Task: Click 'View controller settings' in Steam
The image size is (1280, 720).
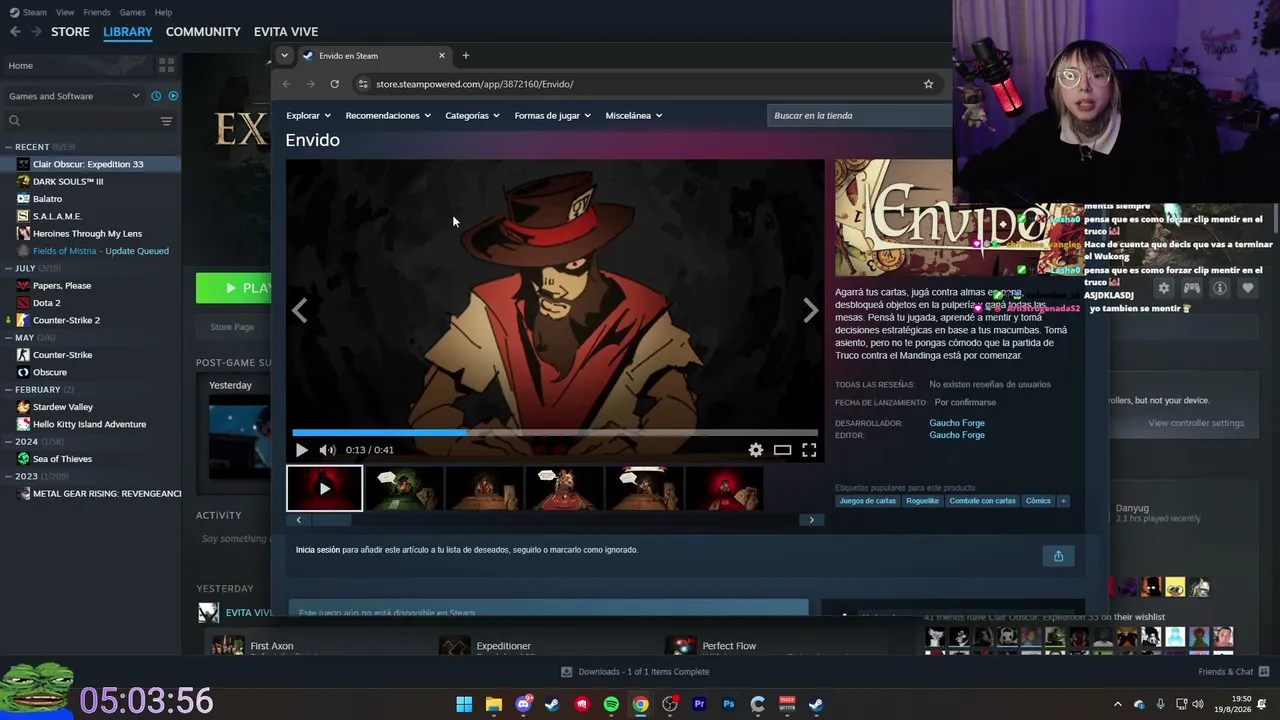Action: tap(1196, 423)
